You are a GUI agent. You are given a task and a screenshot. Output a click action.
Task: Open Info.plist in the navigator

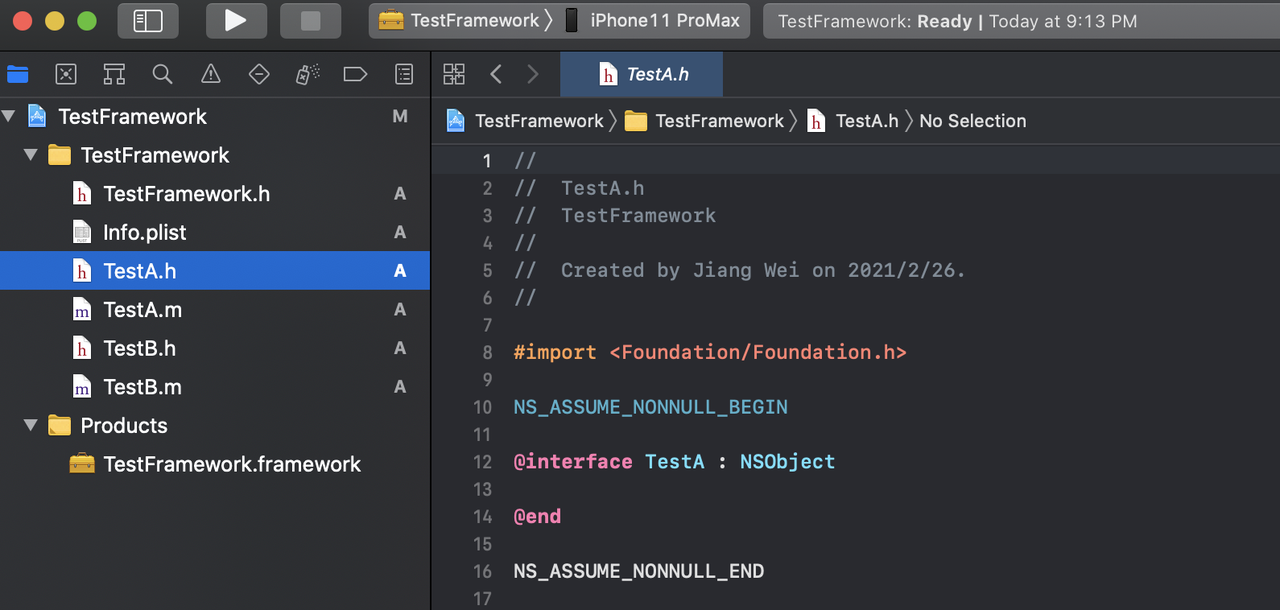pyautogui.click(x=215, y=232)
